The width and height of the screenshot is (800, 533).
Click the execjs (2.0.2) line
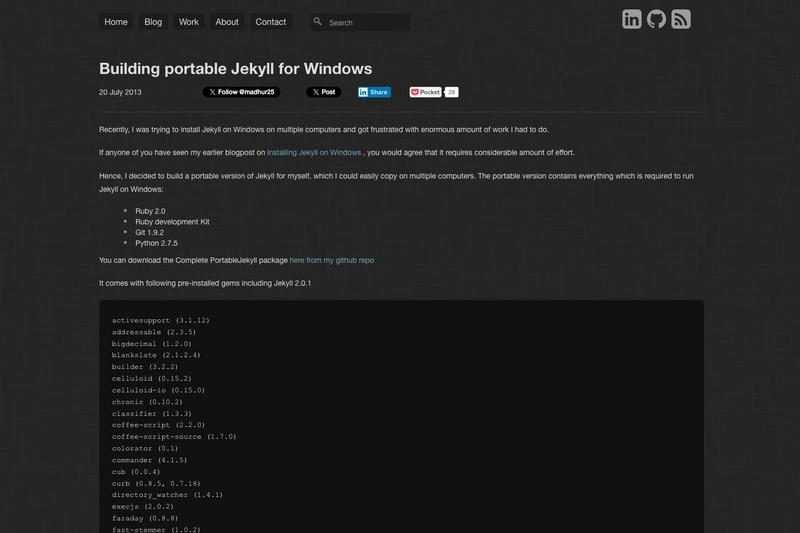point(143,506)
